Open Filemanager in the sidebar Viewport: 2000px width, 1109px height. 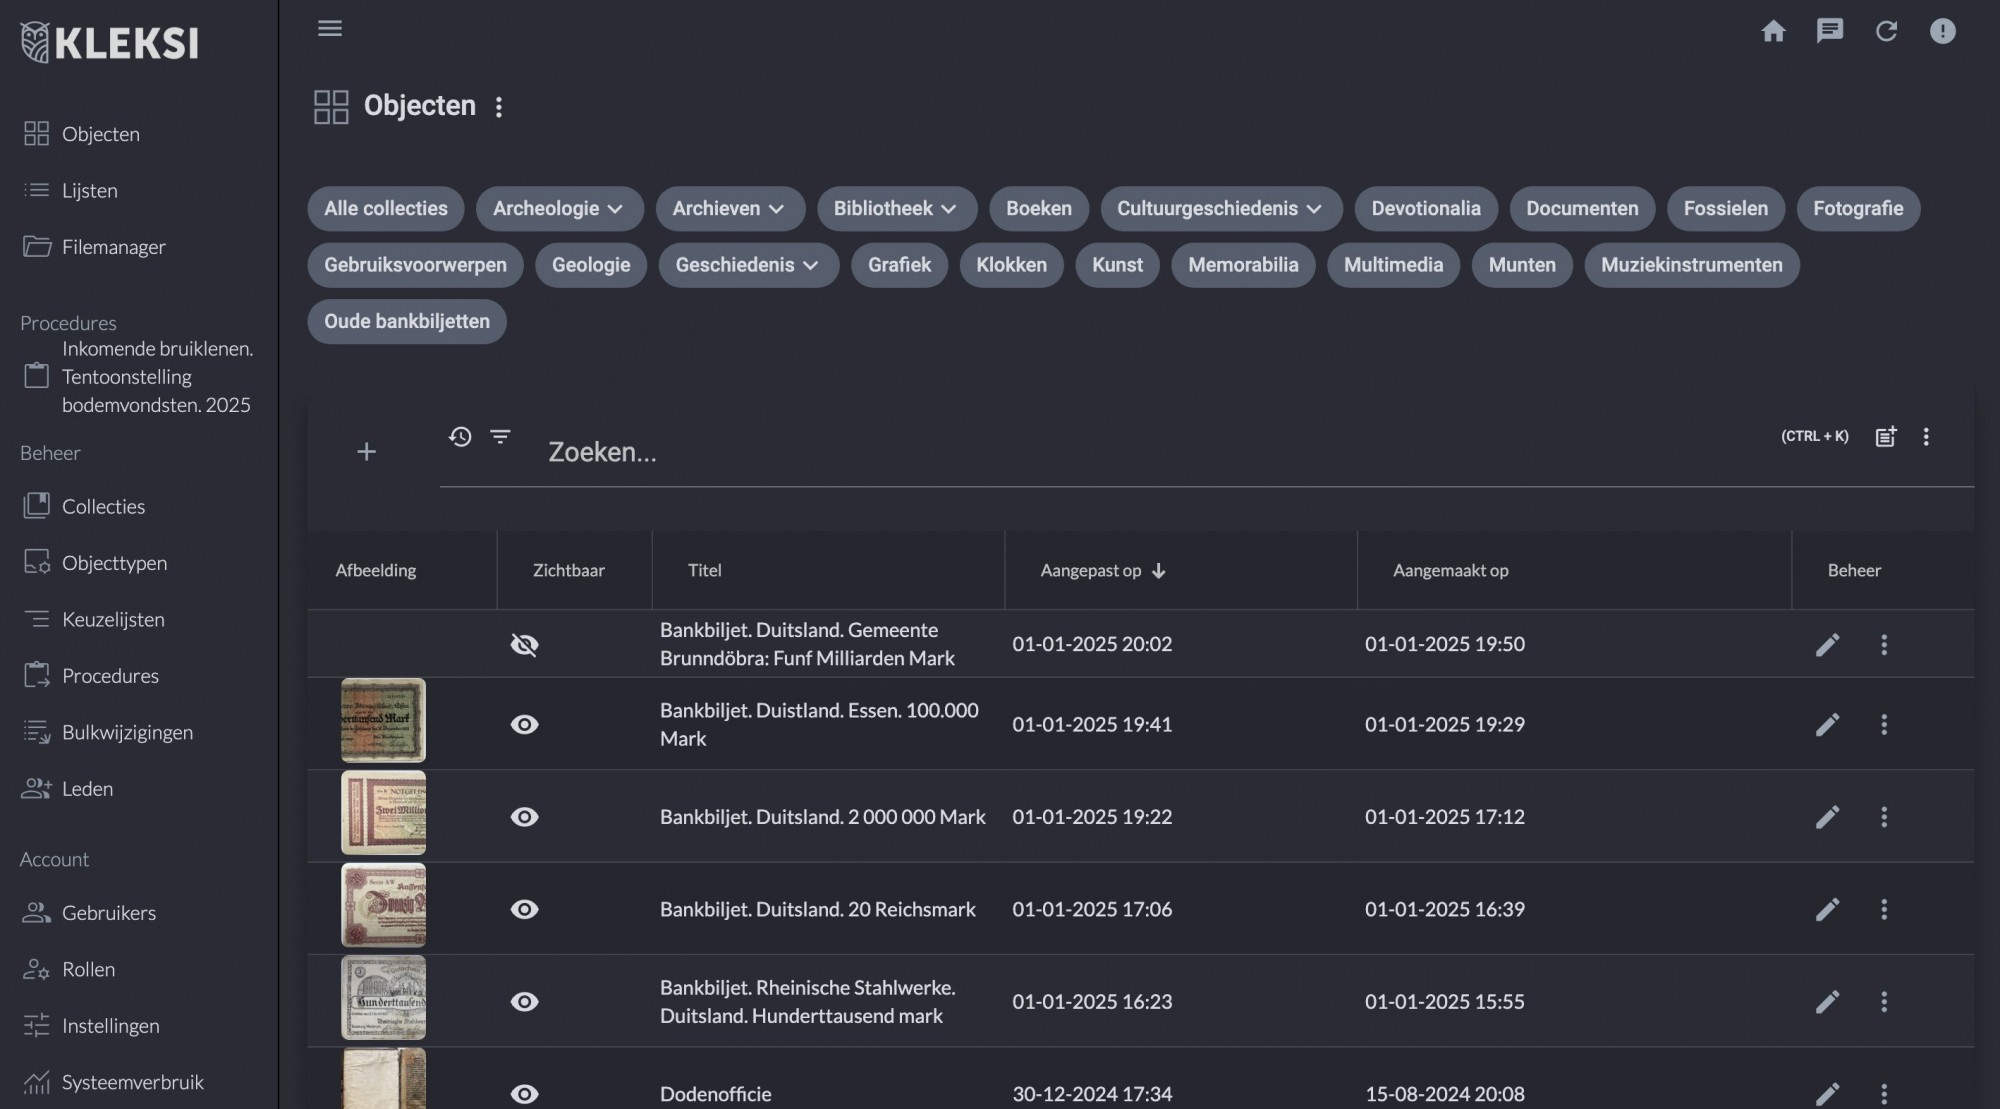click(113, 247)
